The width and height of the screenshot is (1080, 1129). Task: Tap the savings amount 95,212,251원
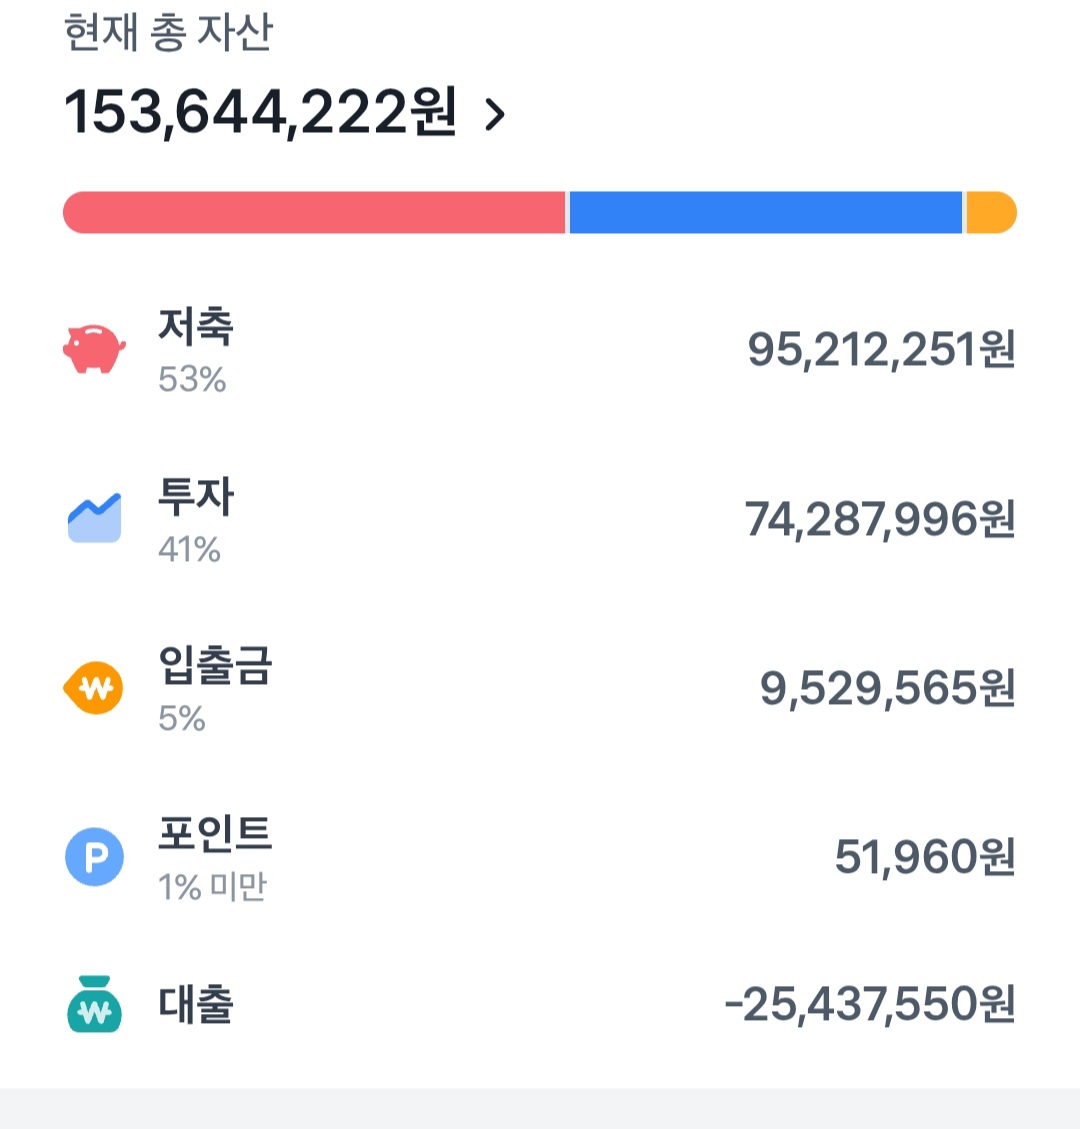pyautogui.click(x=881, y=350)
